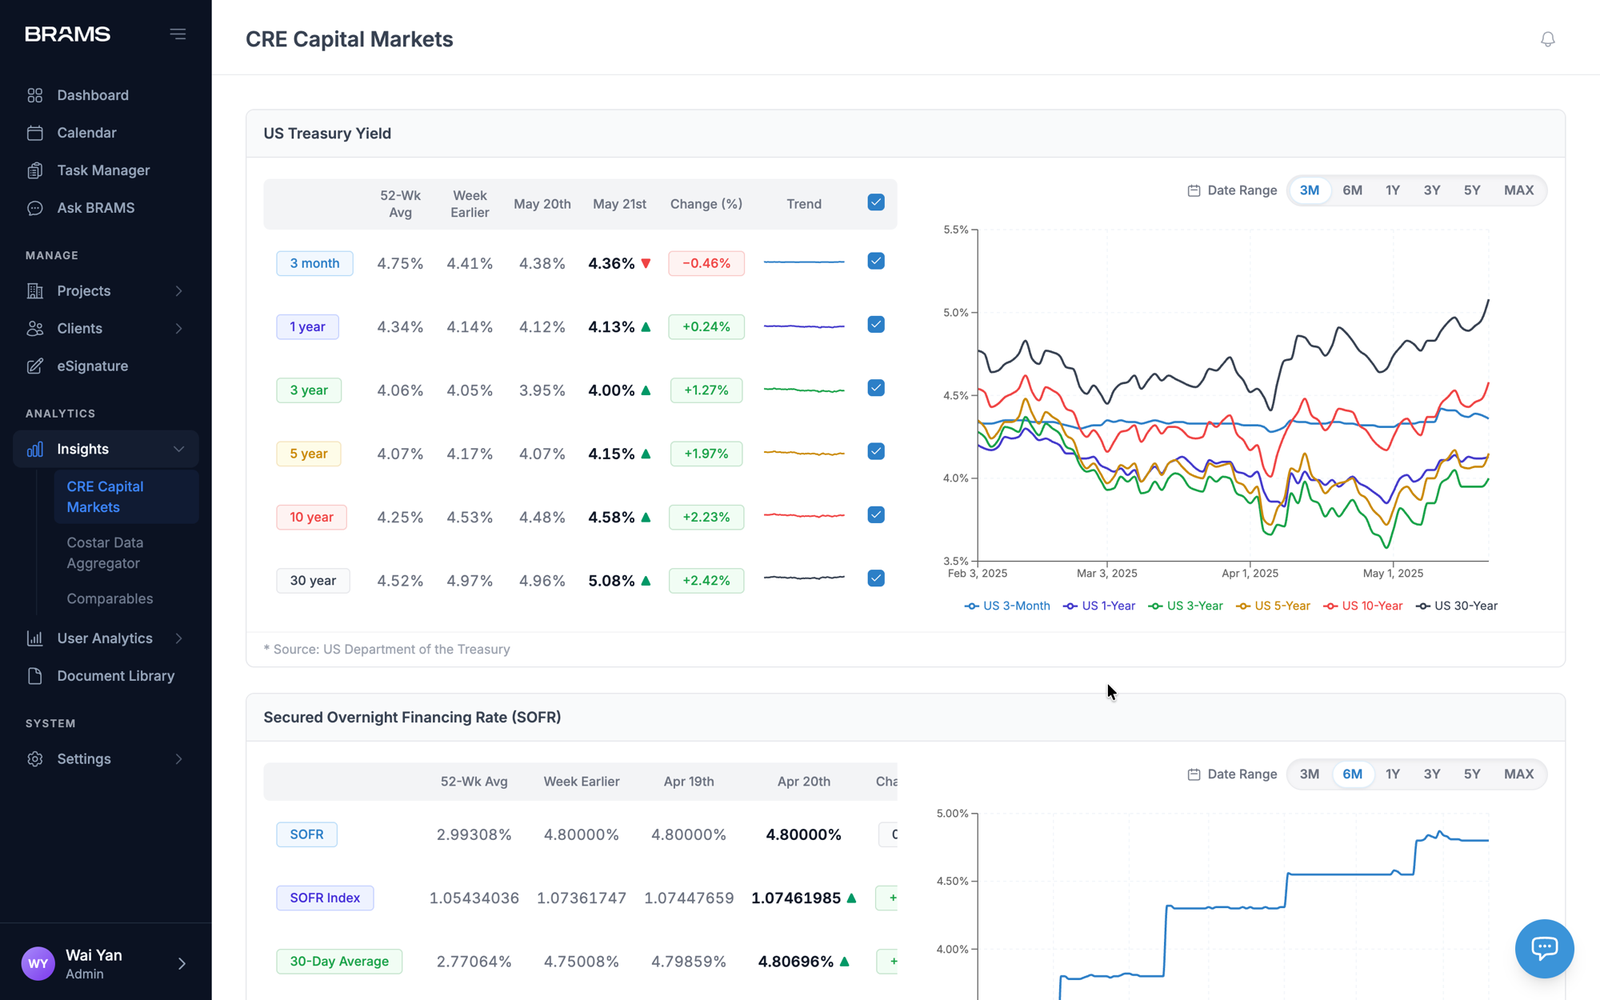This screenshot has width=1600, height=1000.
Task: Click the 5.08% May 21st value
Action: (x=611, y=581)
